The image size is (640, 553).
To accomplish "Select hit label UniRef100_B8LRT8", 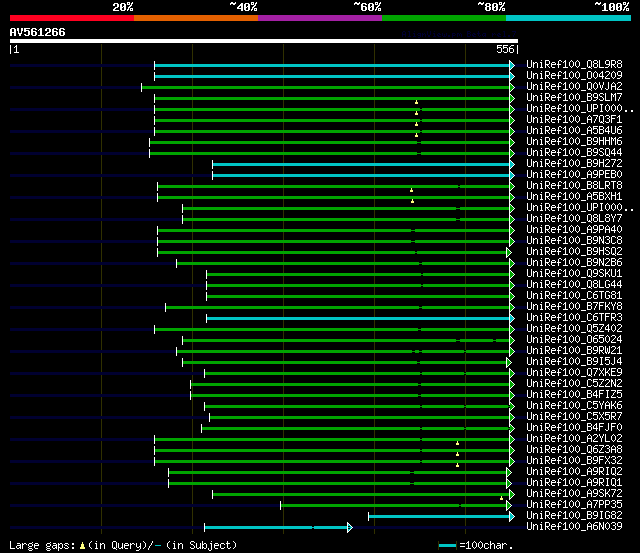I will [x=574, y=186].
